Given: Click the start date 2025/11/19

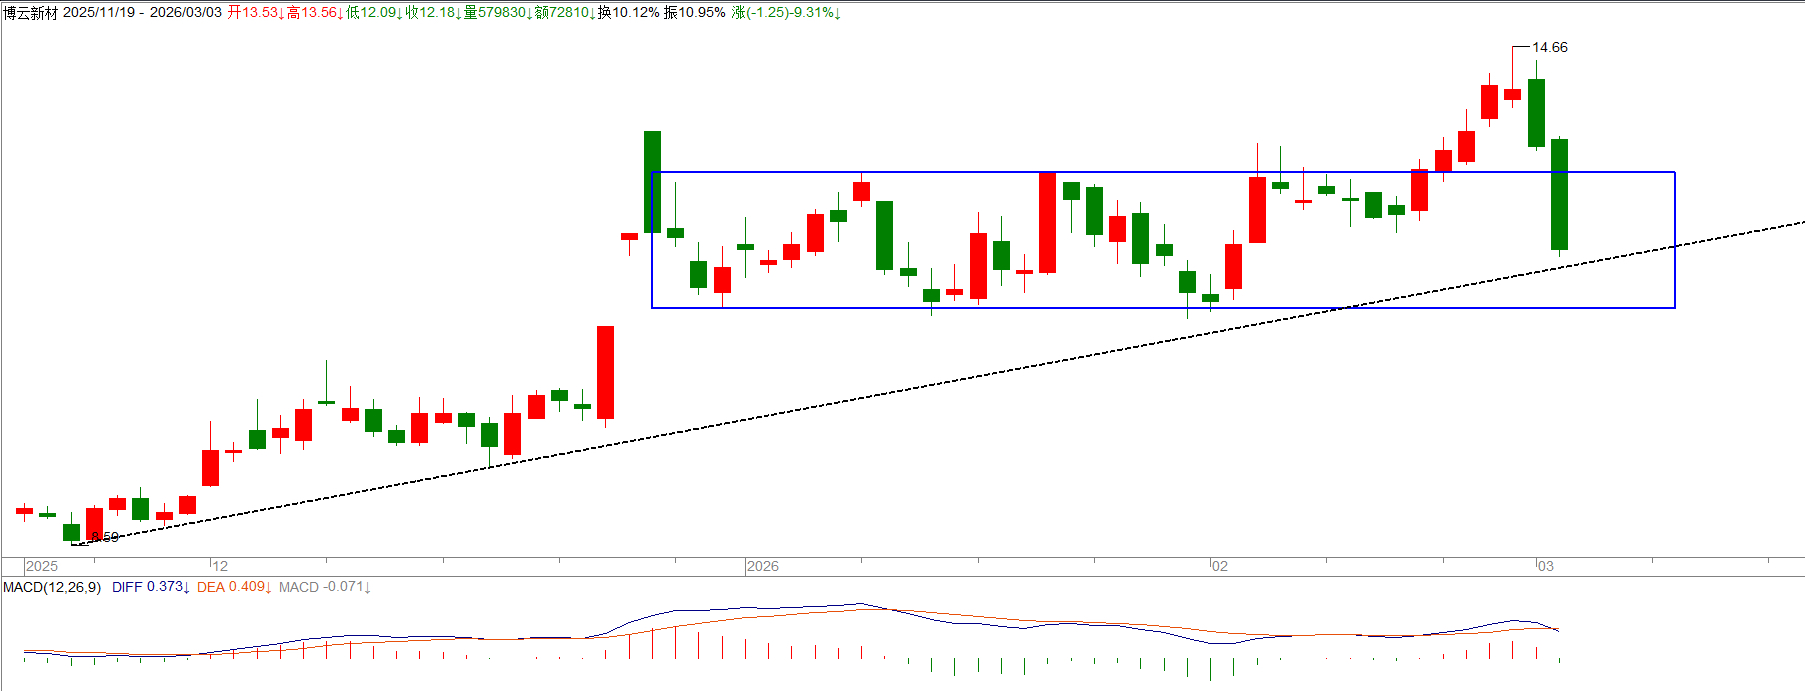Looking at the screenshot, I should click(x=99, y=13).
